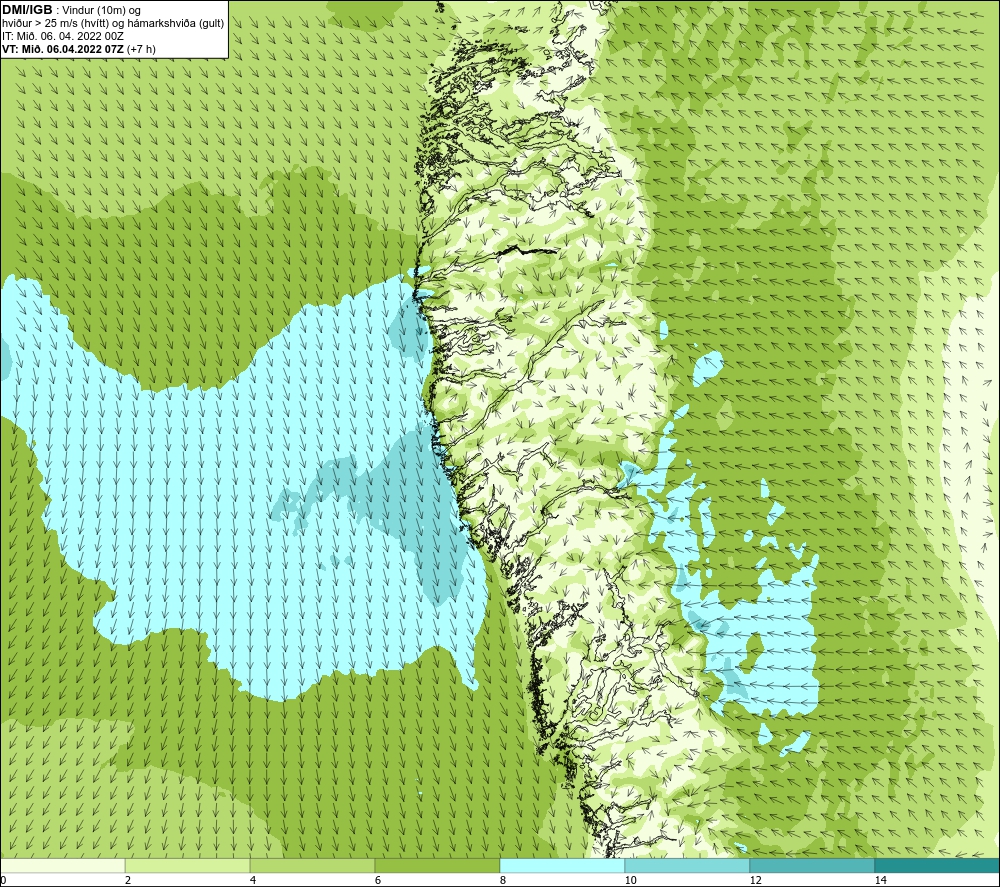This screenshot has height=887, width=1000.
Task: Click the 'VT: Mið. 06.04.2022 07Z' line
Action: click(x=63, y=49)
